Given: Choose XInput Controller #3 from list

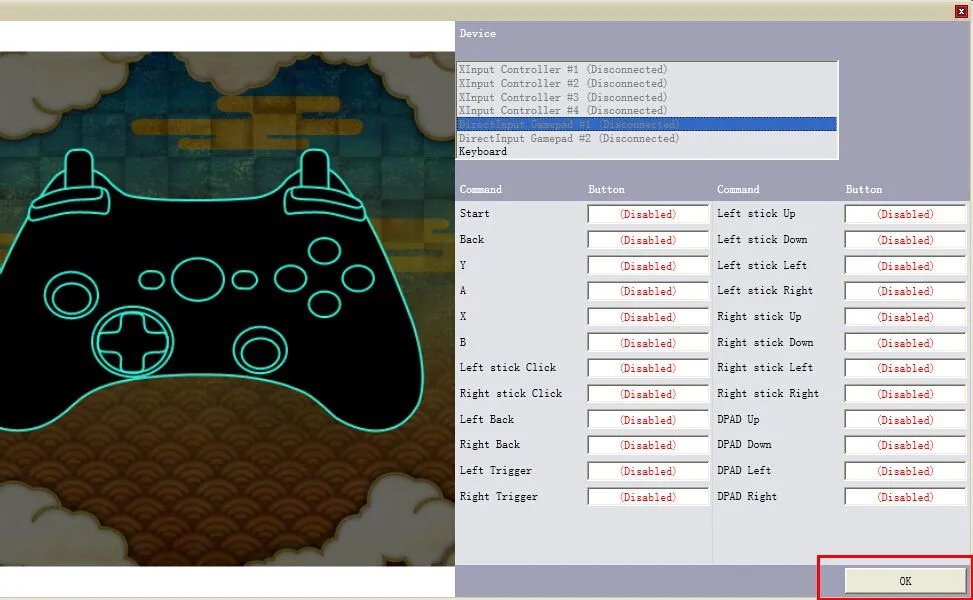Looking at the screenshot, I should [562, 98].
